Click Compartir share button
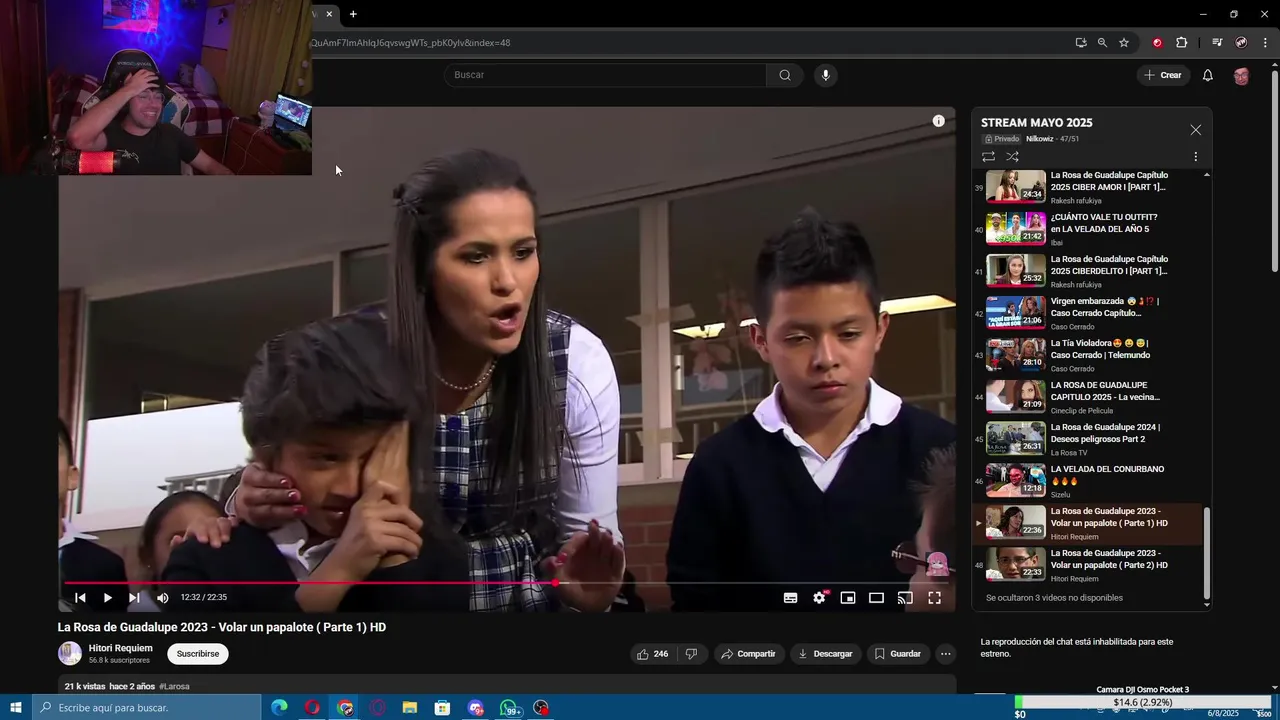 pos(749,654)
